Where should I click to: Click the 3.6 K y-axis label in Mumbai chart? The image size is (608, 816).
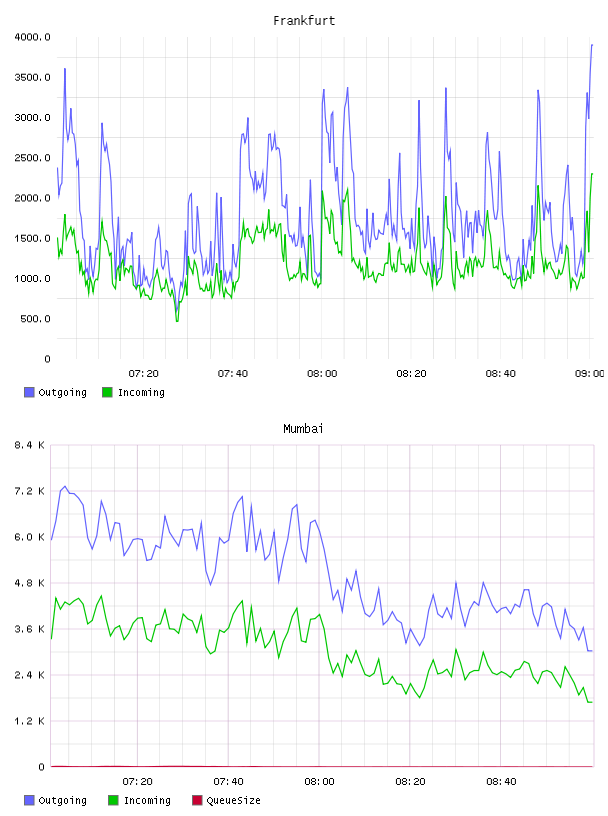pos(30,629)
